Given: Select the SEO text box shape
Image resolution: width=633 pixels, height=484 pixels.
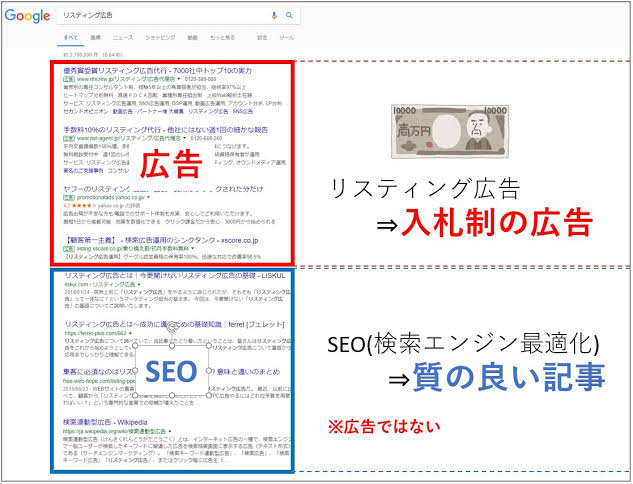Looking at the screenshot, I should coord(172,372).
